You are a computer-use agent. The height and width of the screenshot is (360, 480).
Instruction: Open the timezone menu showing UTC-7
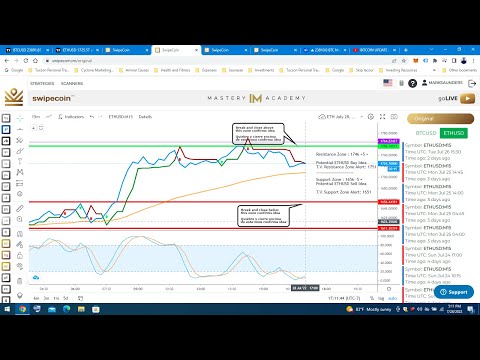point(344,298)
